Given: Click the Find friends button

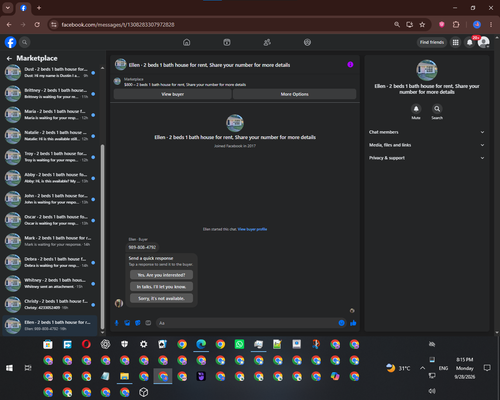Looking at the screenshot, I should point(432,42).
